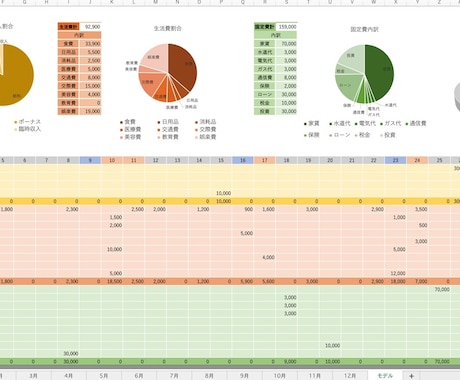Select the 1,500 cell under day 10
The width and height of the screenshot is (460, 380).
point(112,217)
